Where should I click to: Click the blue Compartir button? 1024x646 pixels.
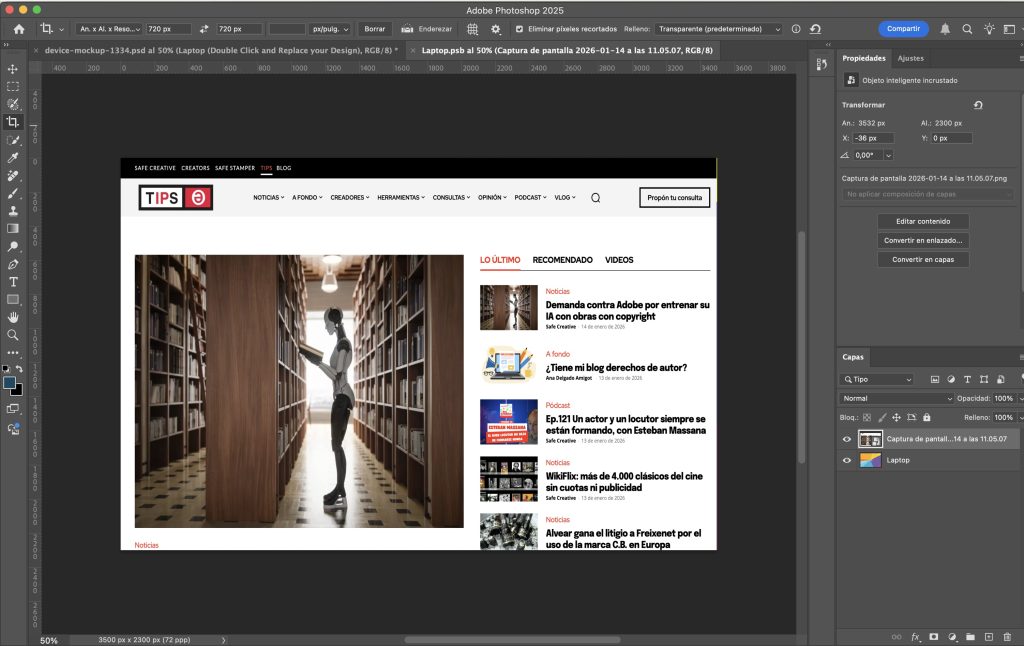902,29
